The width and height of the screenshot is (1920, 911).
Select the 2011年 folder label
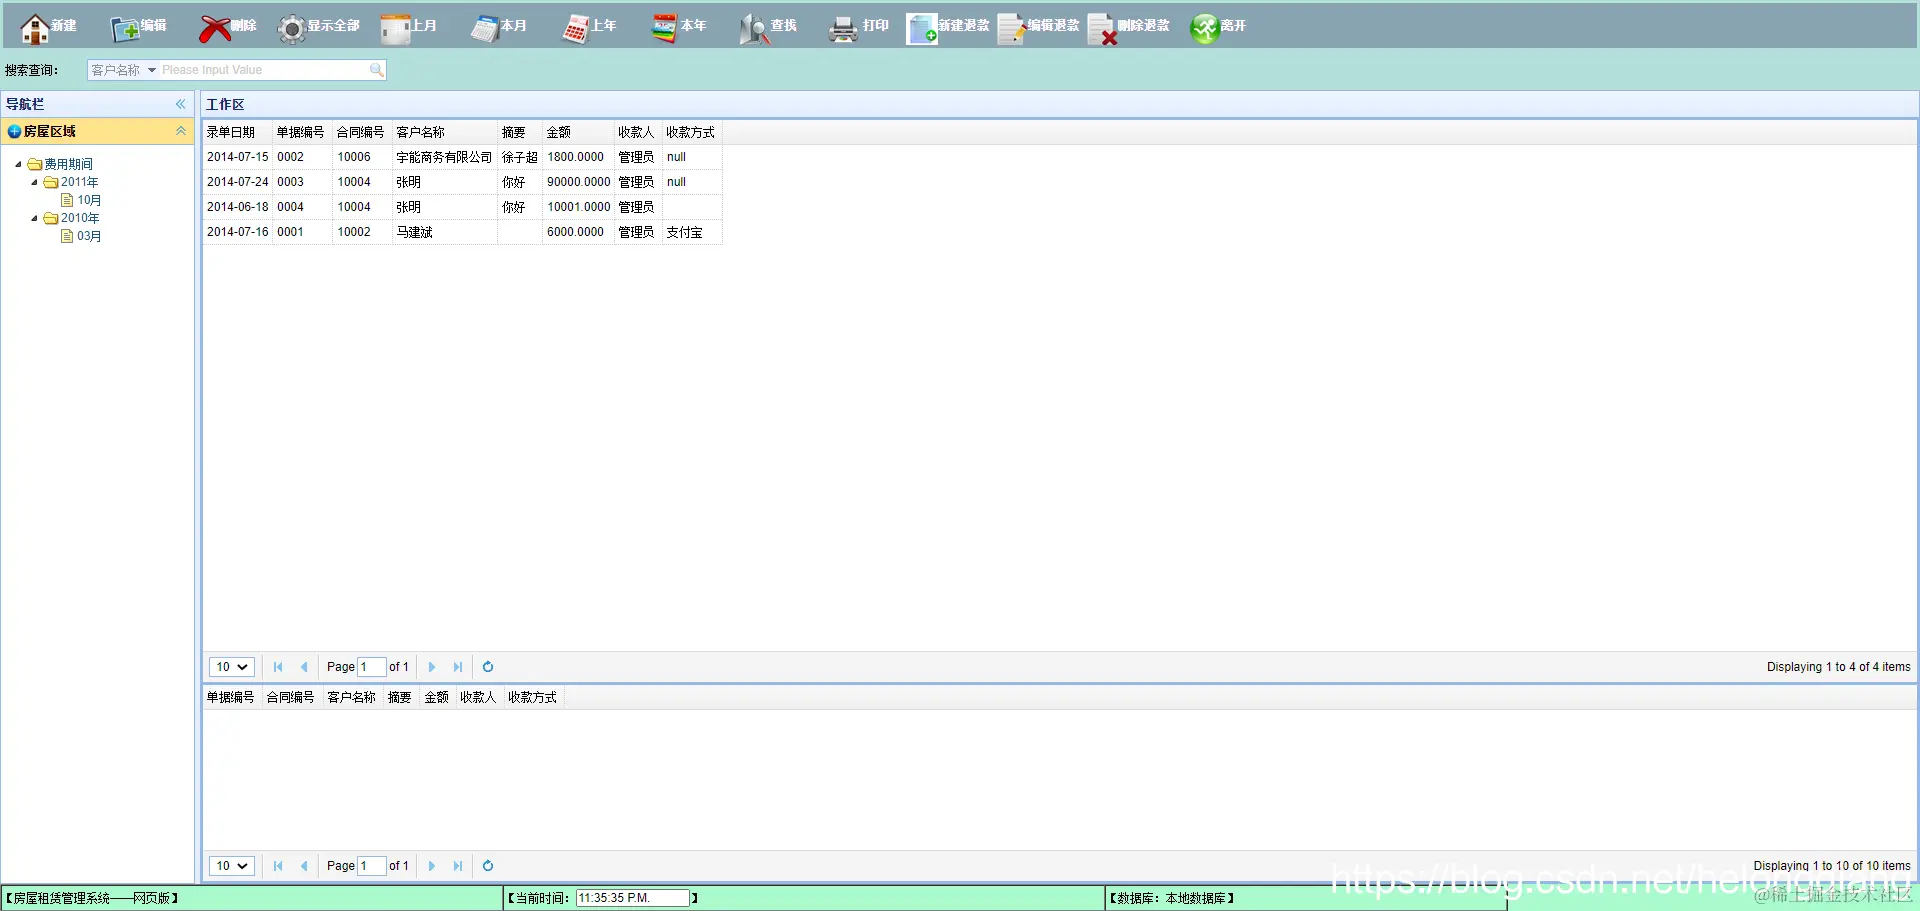tap(79, 182)
